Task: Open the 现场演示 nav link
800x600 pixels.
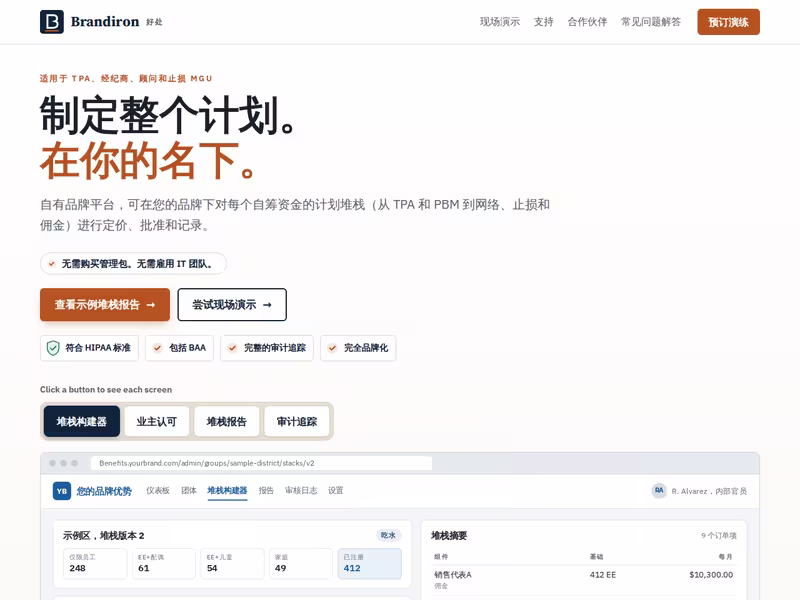Action: click(499, 22)
